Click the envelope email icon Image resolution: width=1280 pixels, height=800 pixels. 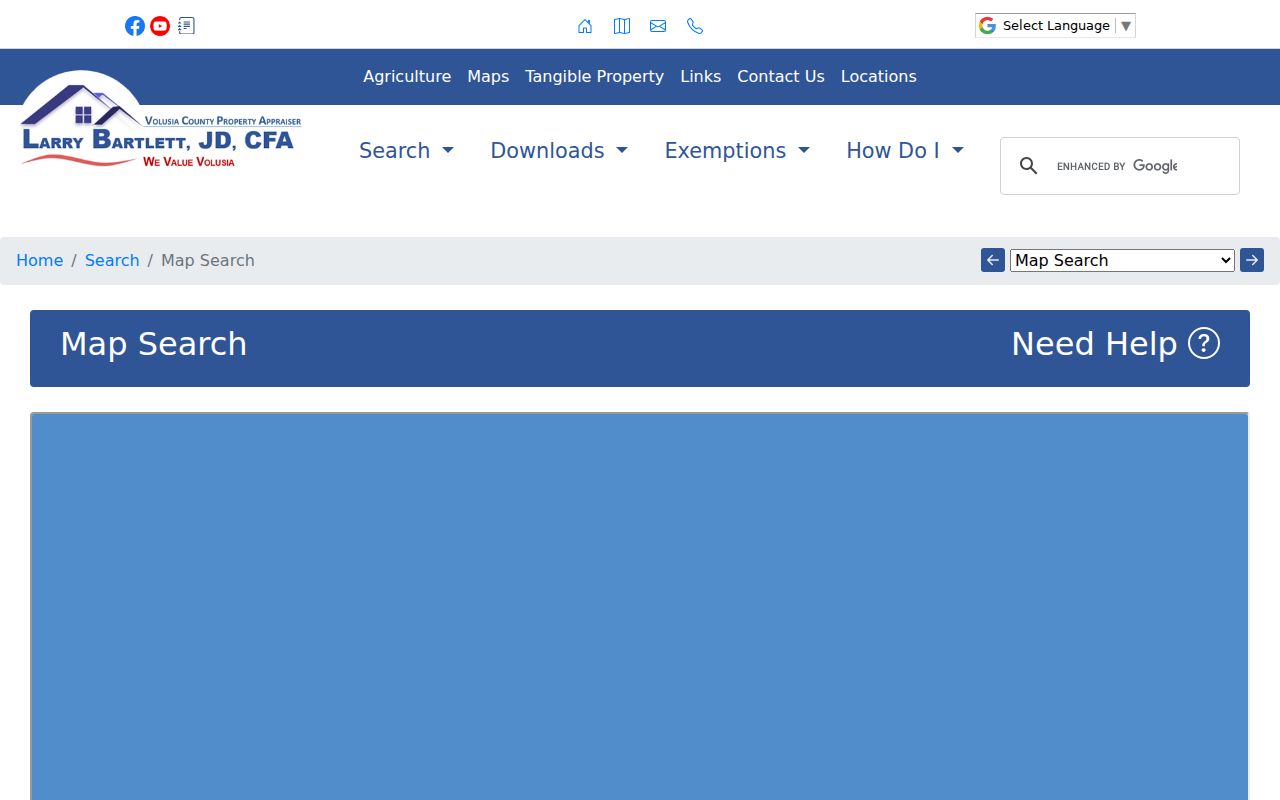point(658,26)
